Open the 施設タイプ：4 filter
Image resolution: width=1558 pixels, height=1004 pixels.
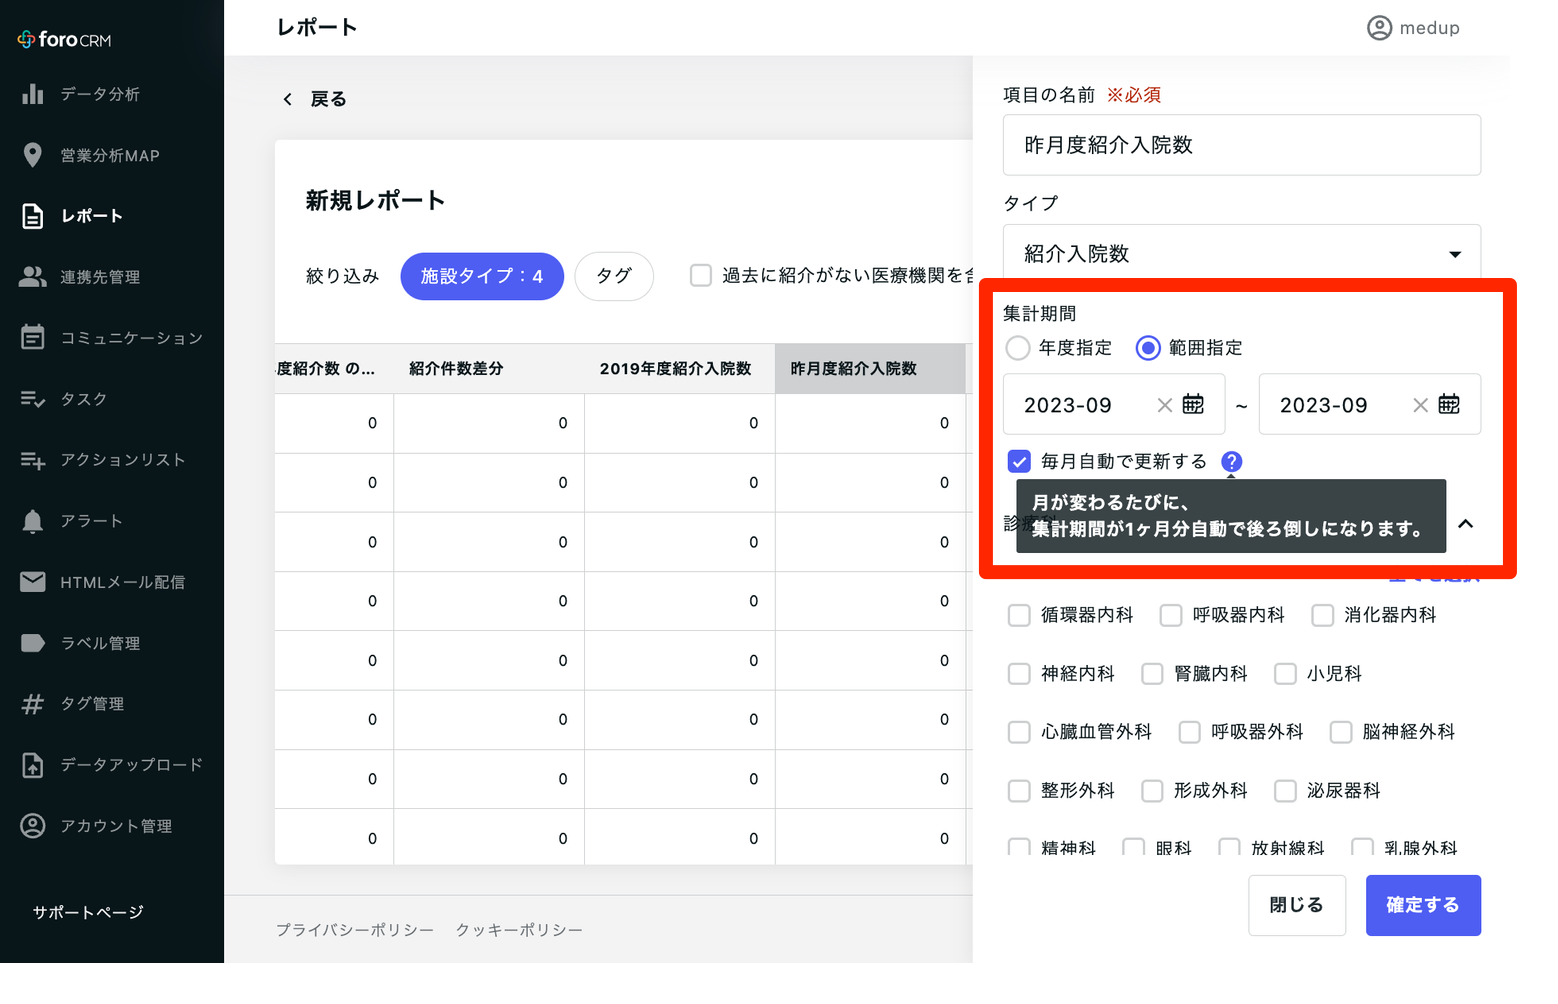482,276
